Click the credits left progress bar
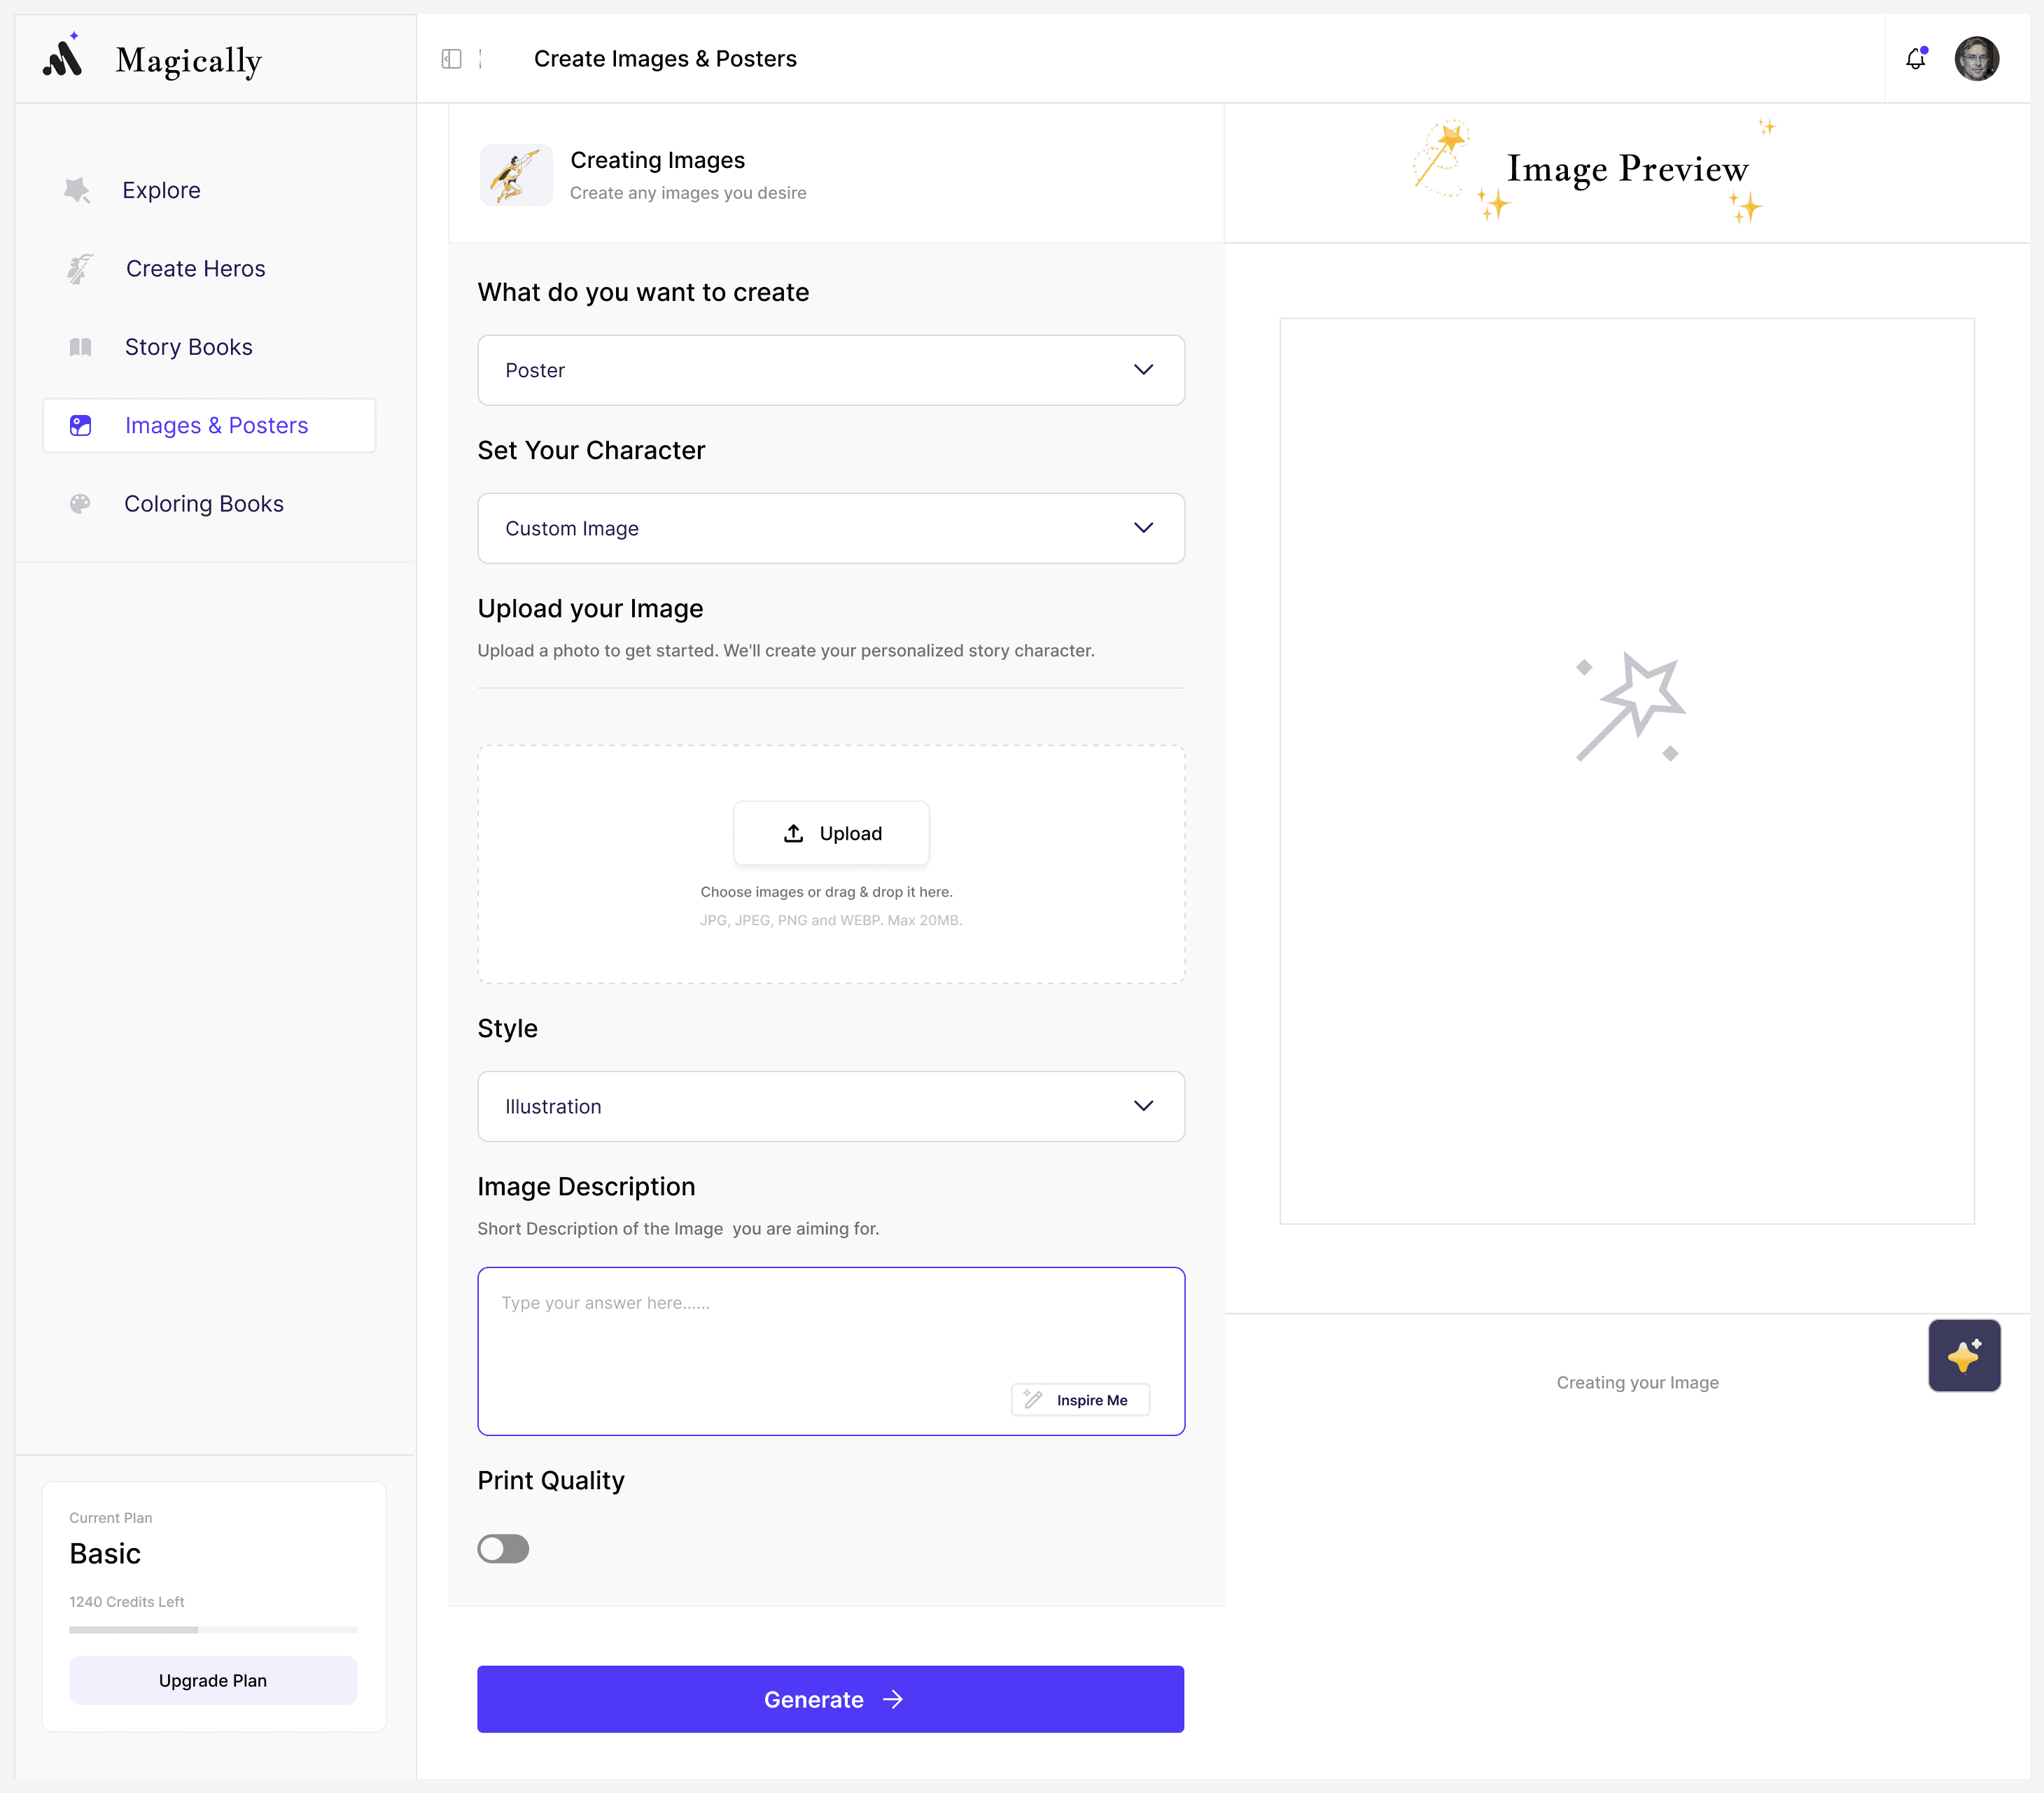 point(213,1630)
